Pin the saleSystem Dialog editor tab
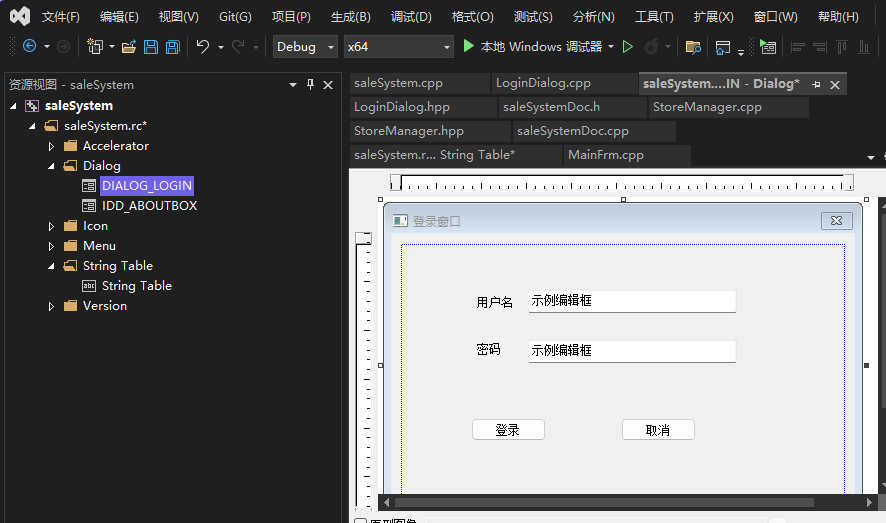The image size is (886, 523). (816, 84)
